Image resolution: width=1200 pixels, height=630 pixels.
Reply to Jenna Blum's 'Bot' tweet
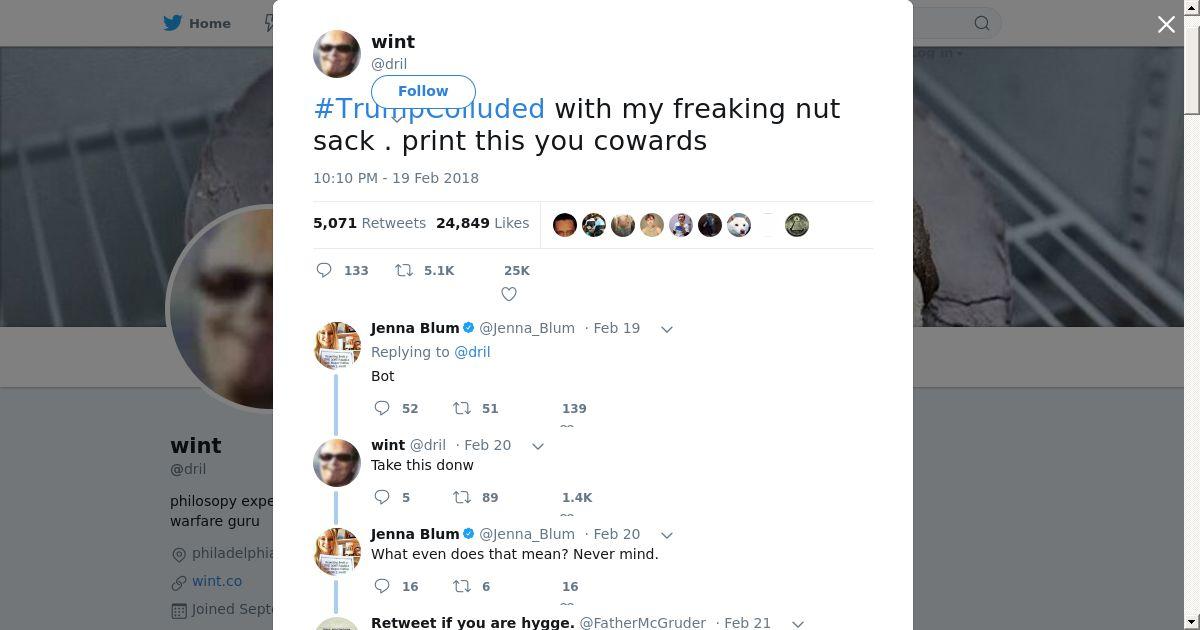tap(382, 408)
